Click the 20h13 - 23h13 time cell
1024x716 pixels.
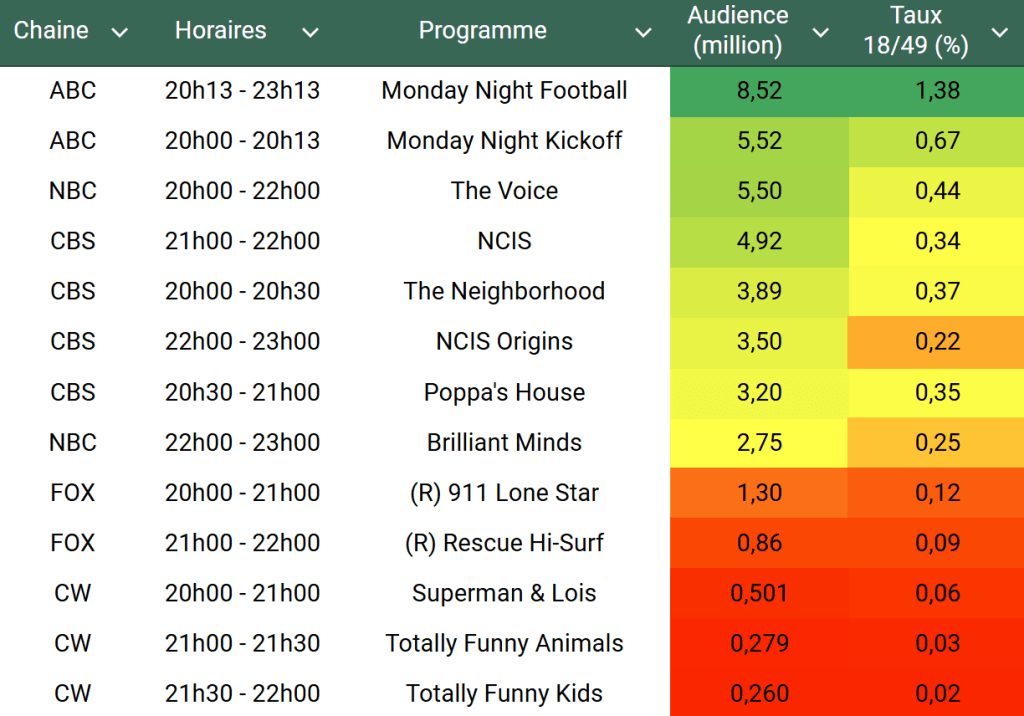242,91
